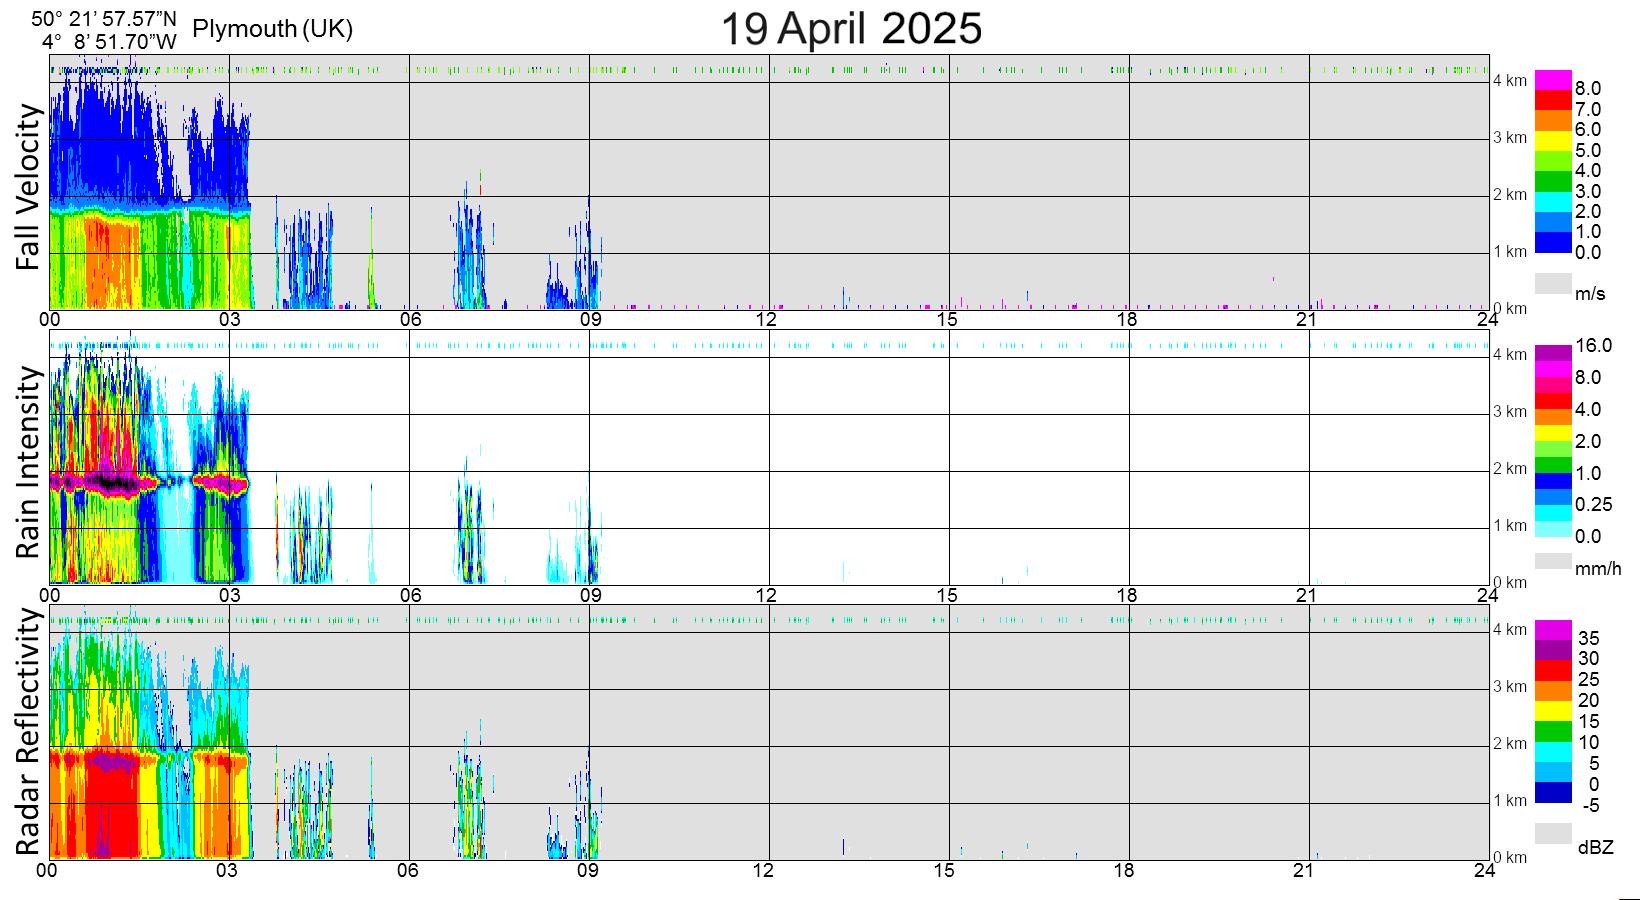
Task: Click the "0 km" height label on Radar Reflectivity
Action: click(1510, 857)
